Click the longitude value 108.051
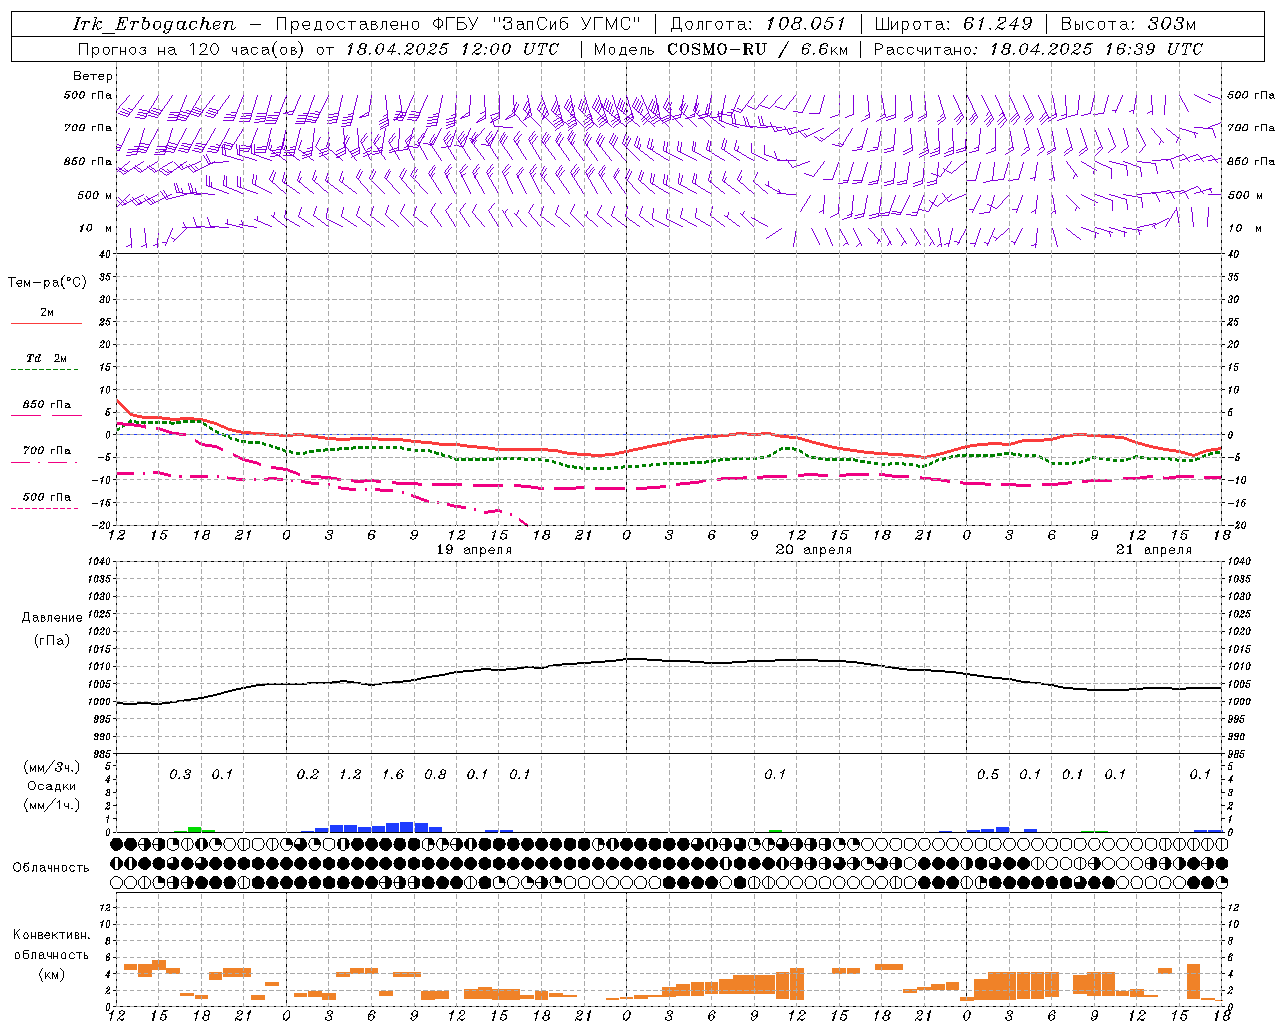1280x1024 pixels. (x=806, y=24)
